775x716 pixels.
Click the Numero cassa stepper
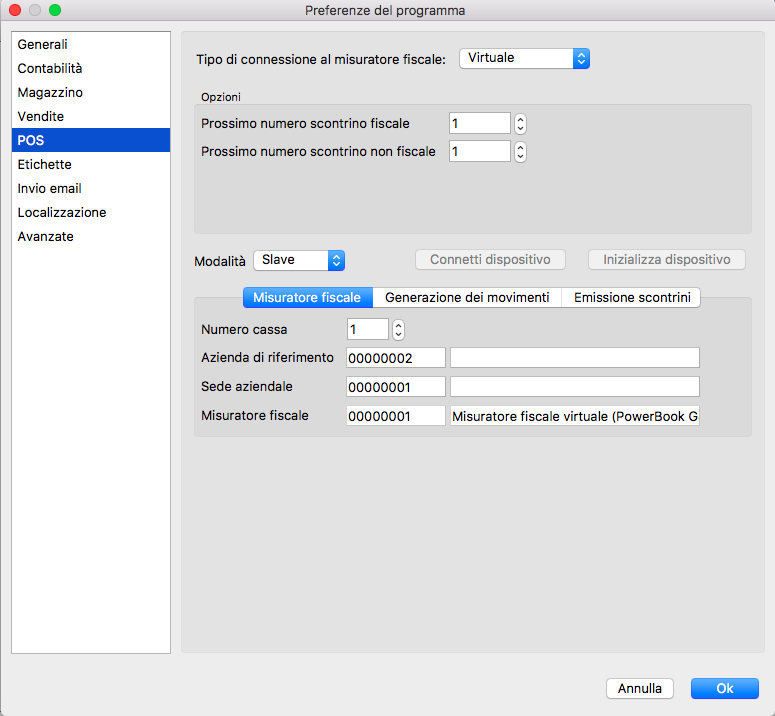[398, 329]
